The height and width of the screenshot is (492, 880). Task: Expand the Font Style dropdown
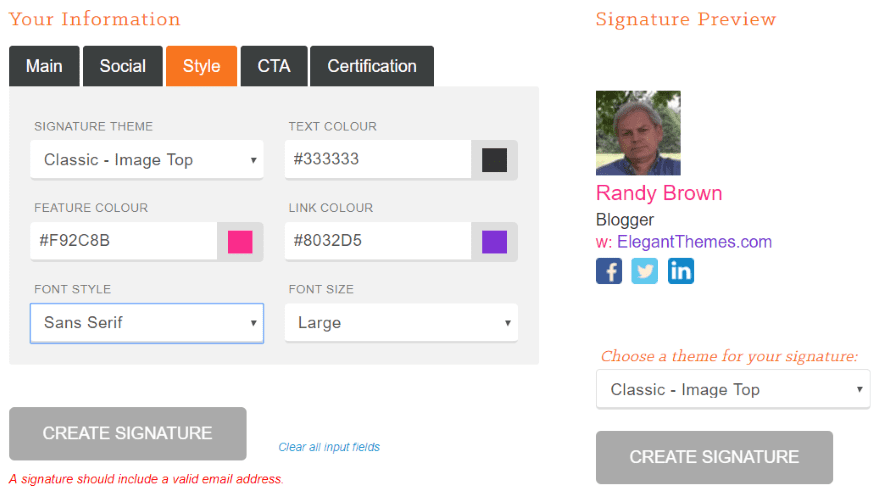(x=147, y=323)
